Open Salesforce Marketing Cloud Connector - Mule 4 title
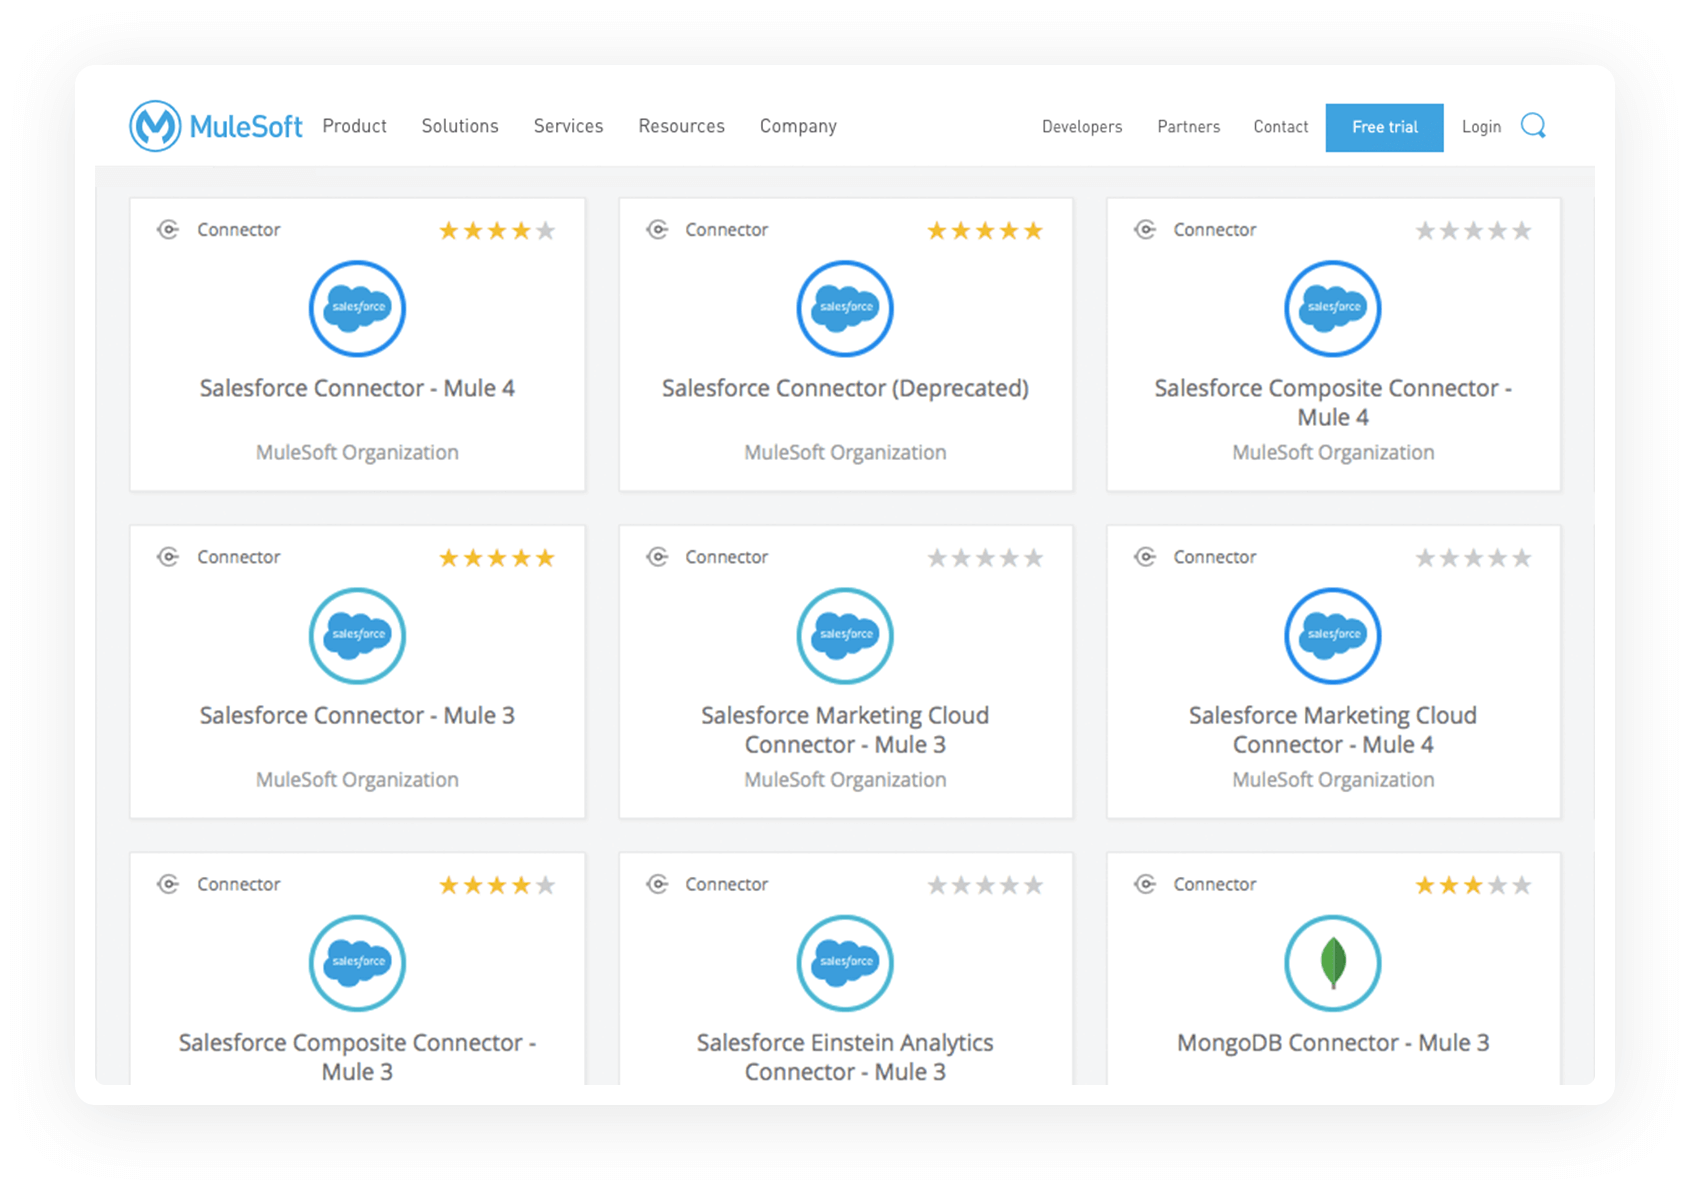 [x=1333, y=729]
